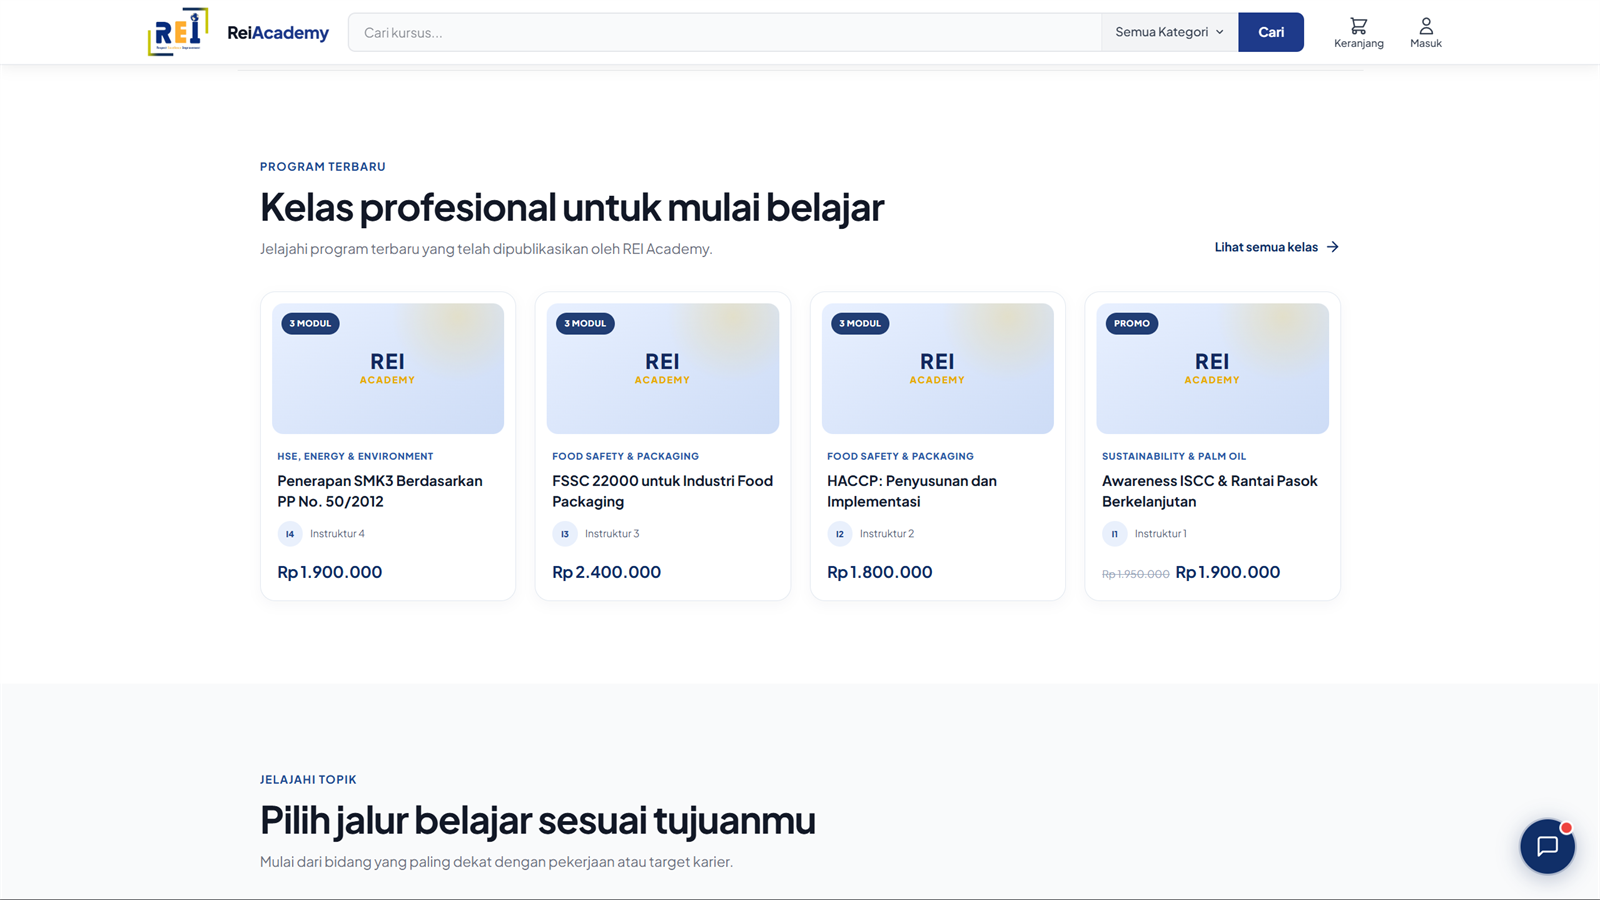This screenshot has height=900, width=1600.
Task: Click the PROMO badge on ISCC card
Action: tap(1132, 323)
